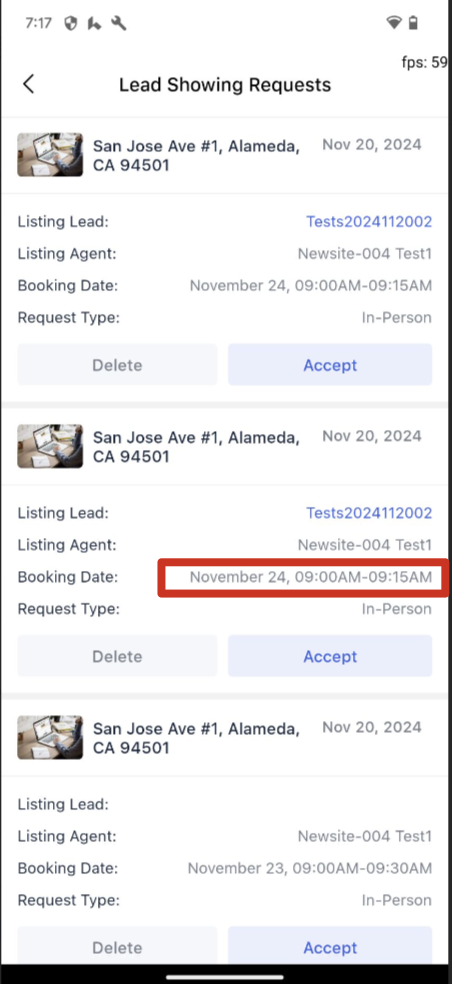Viewport: 452px width, 984px height.
Task: Accept the third showing request
Action: (330, 946)
